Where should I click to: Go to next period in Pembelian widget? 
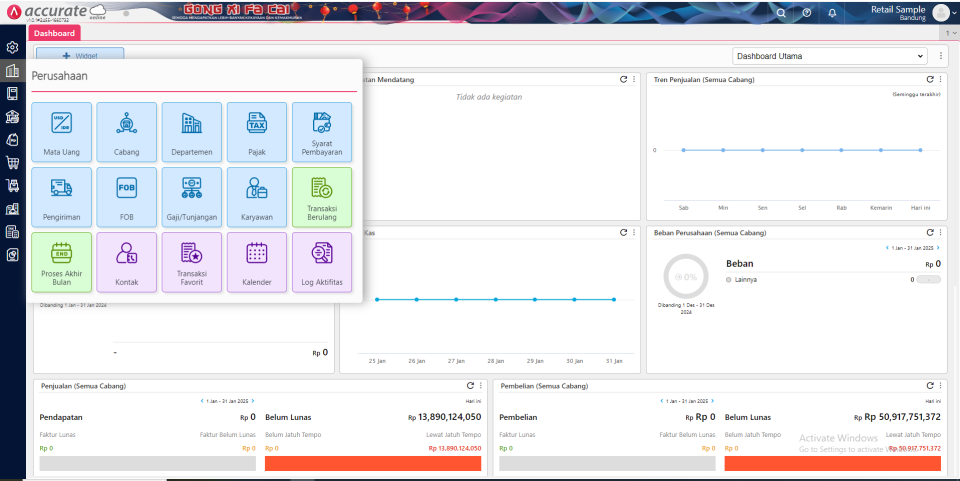click(713, 401)
